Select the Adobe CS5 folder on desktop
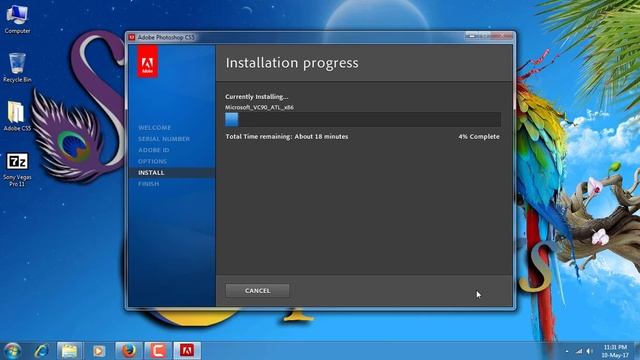Image resolution: width=640 pixels, height=360 pixels. (17, 116)
